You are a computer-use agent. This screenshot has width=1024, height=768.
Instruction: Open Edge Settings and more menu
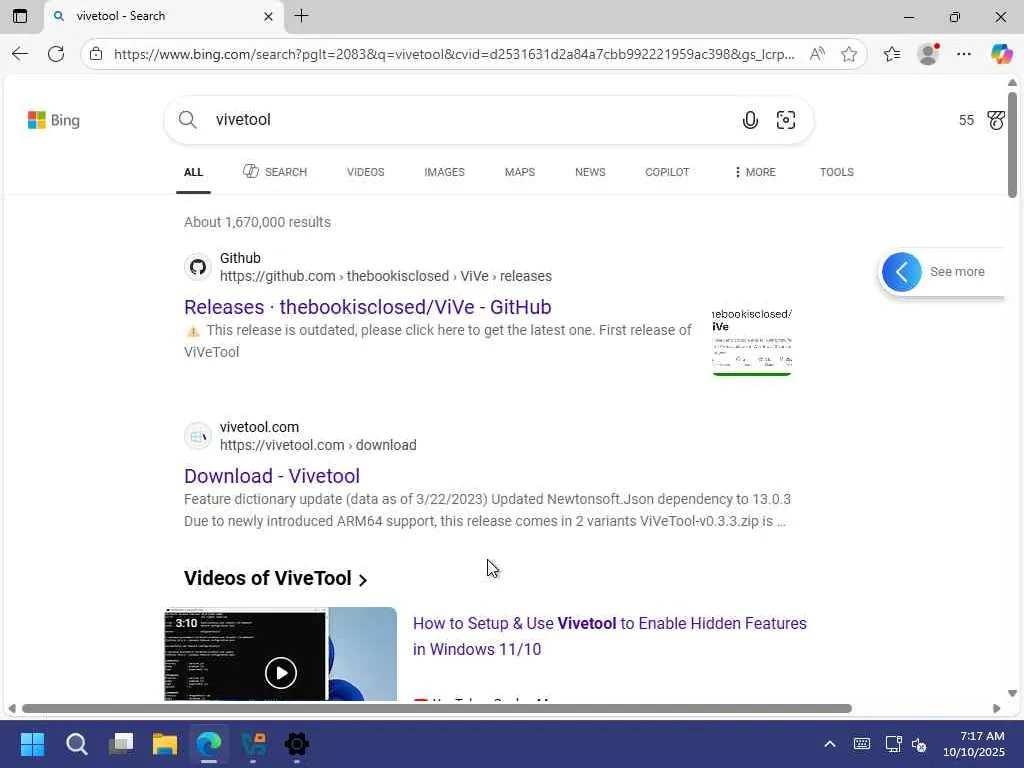pyautogui.click(x=964, y=54)
